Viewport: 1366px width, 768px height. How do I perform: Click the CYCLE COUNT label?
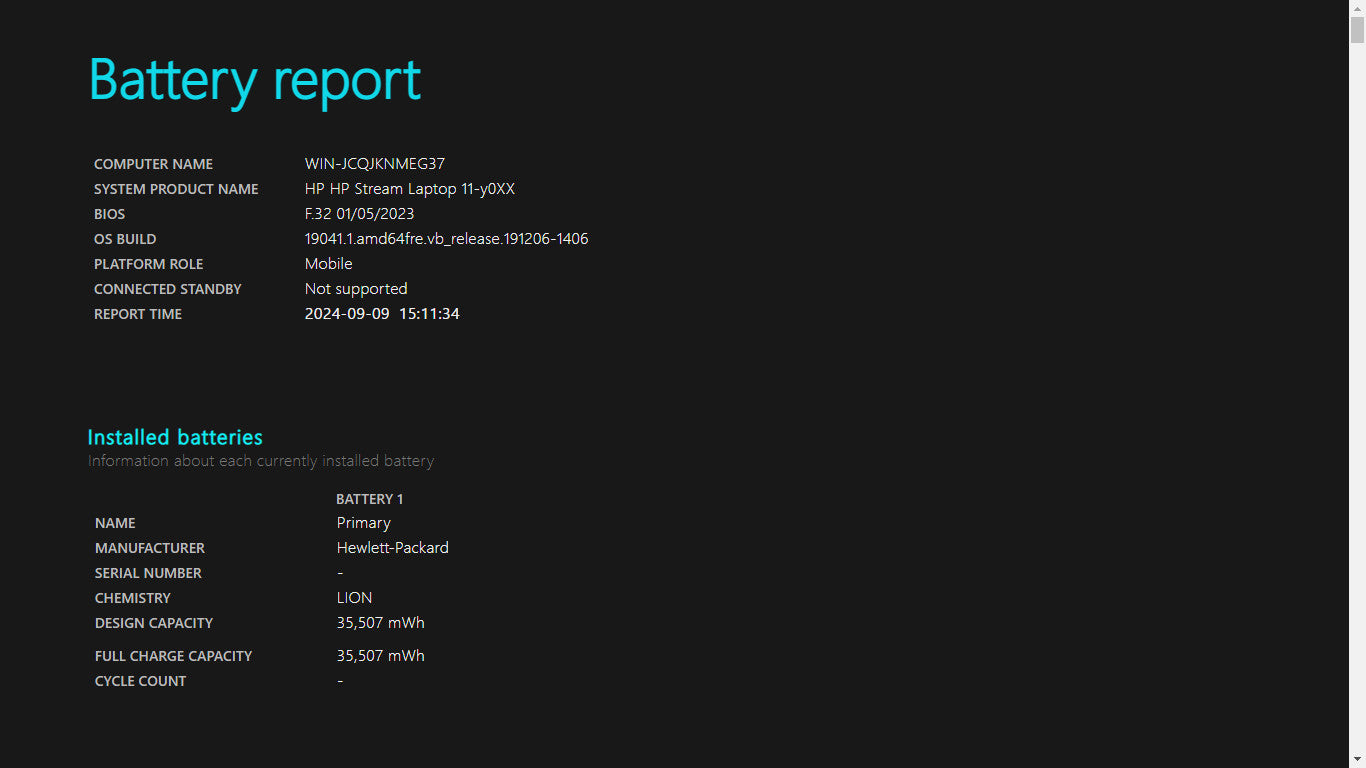tap(141, 681)
